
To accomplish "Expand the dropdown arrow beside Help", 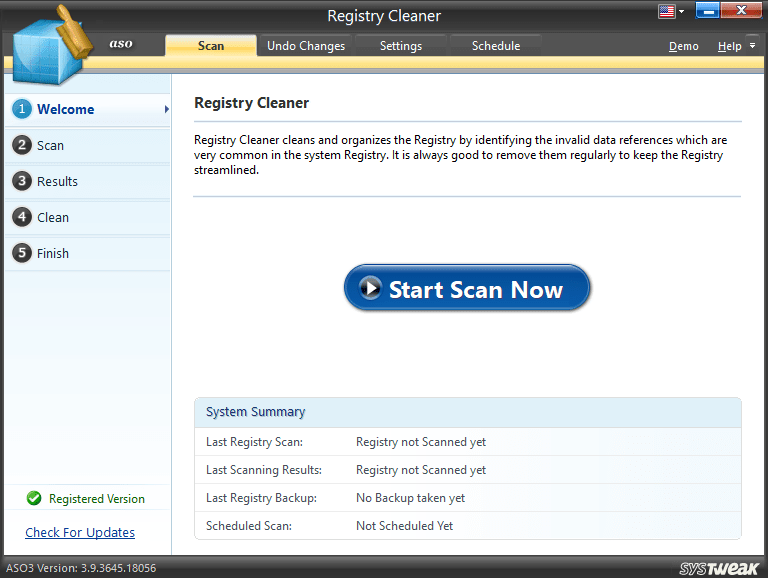I will point(752,45).
